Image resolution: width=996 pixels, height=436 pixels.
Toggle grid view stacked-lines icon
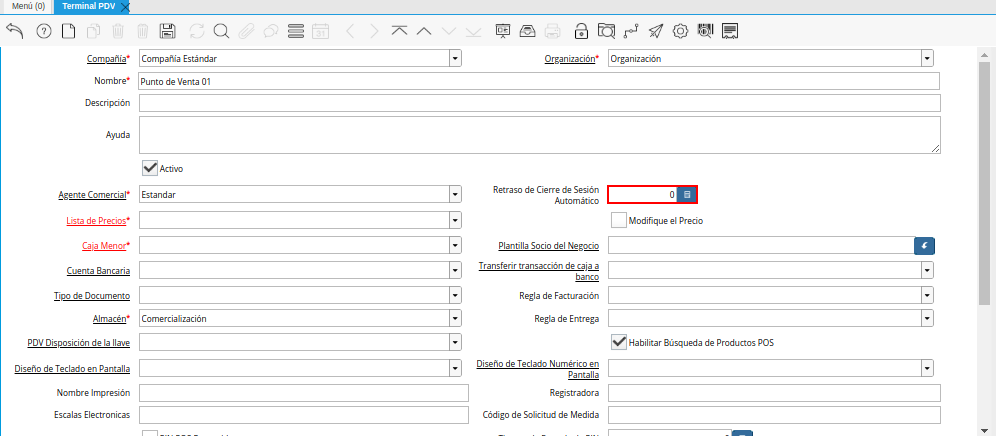coord(296,31)
